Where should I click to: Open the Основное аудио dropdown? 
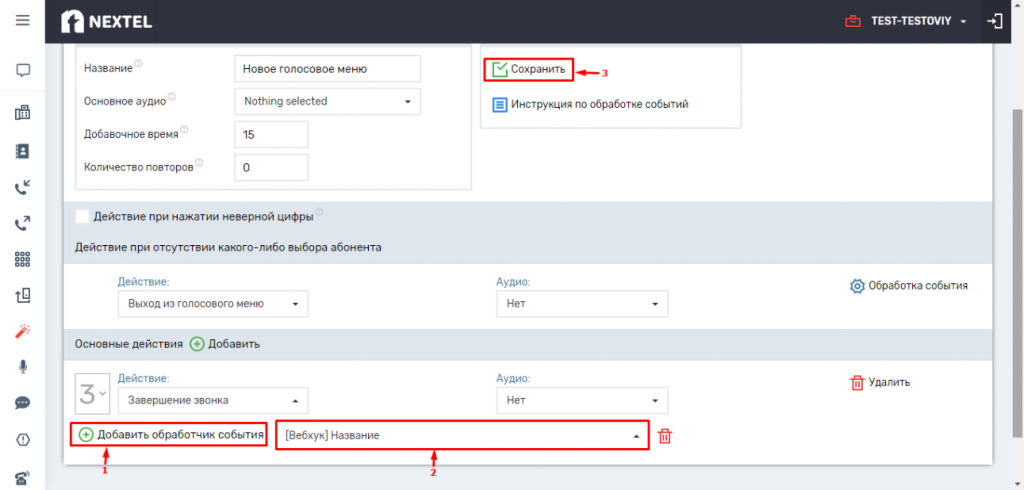click(x=327, y=101)
